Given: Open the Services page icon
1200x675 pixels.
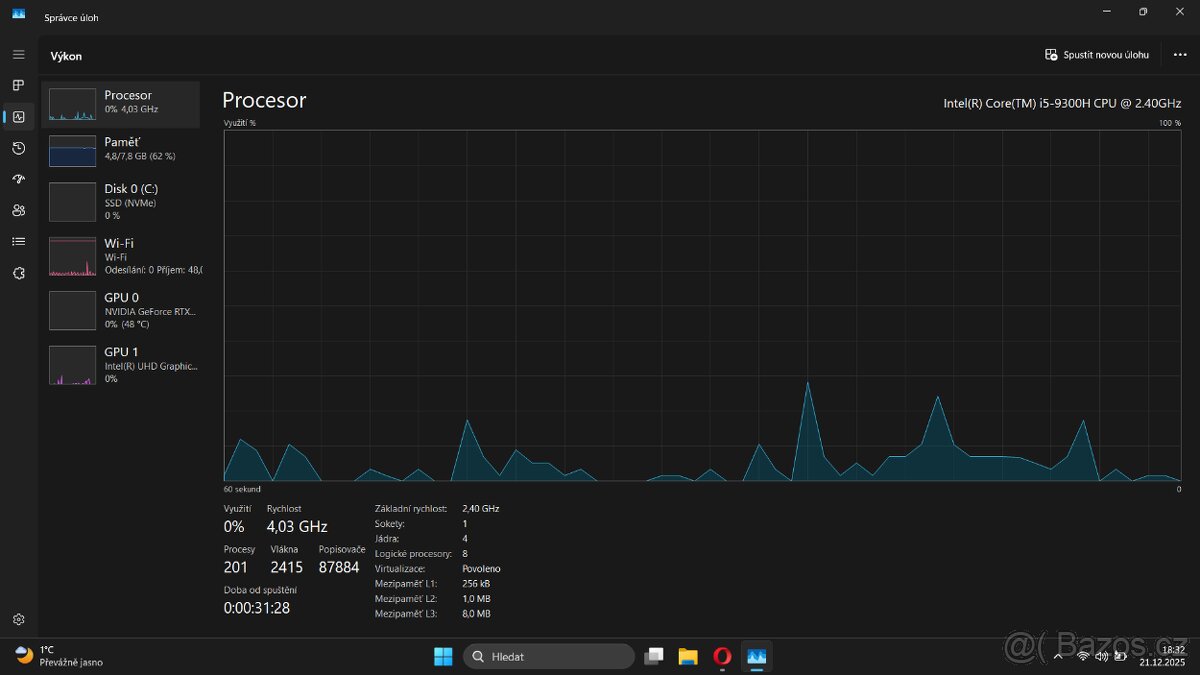Looking at the screenshot, I should [18, 273].
